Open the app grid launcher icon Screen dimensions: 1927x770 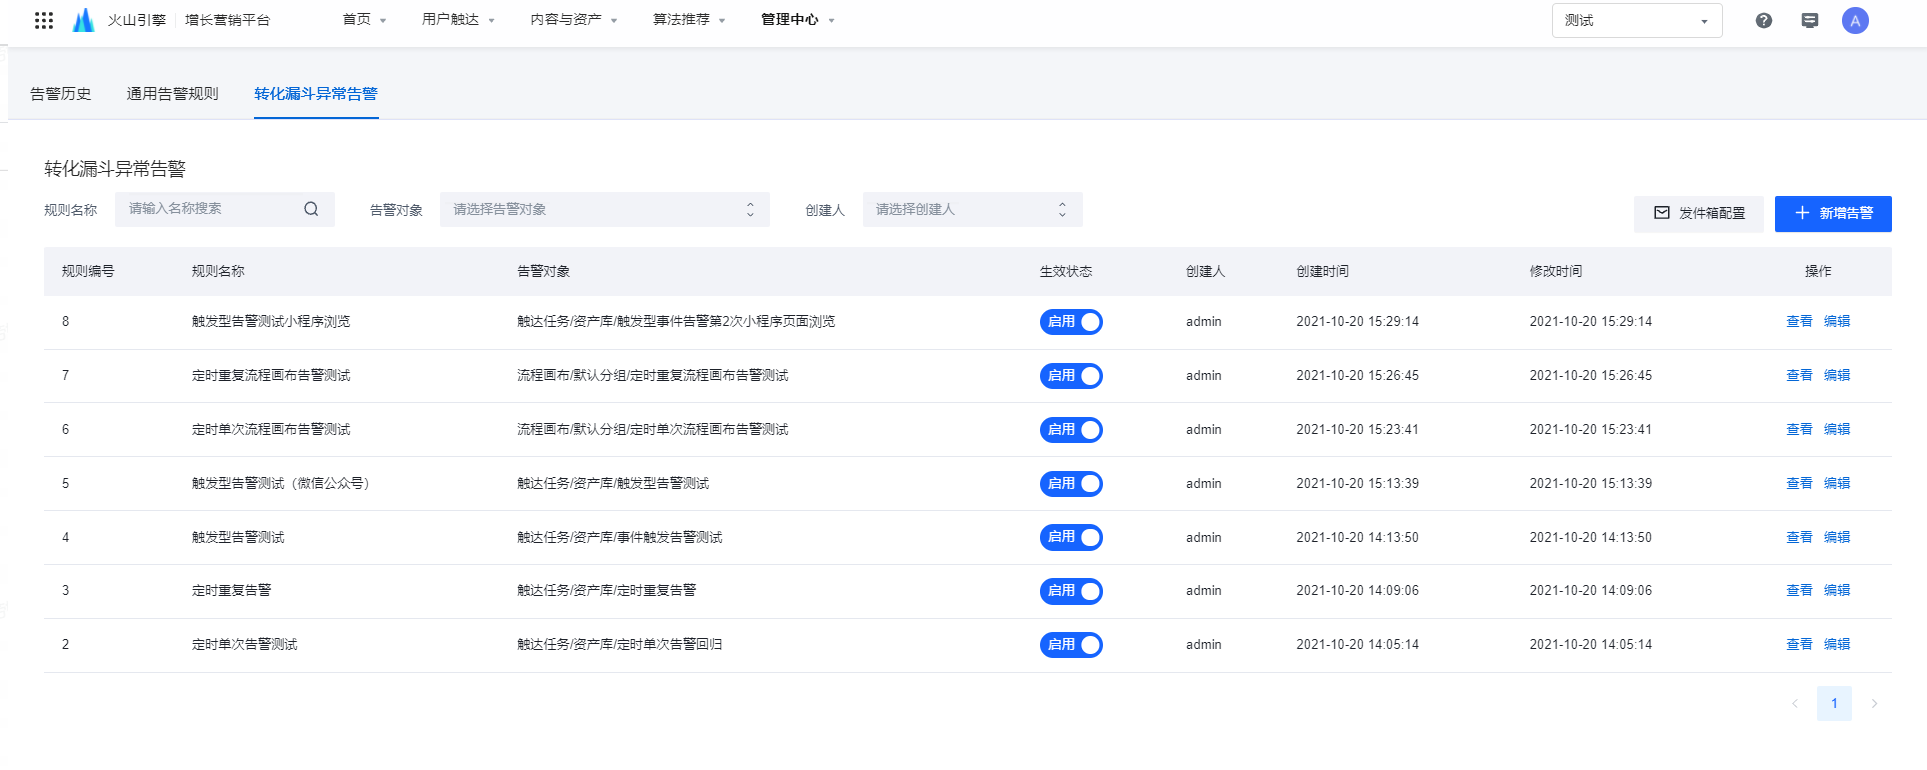pyautogui.click(x=44, y=20)
